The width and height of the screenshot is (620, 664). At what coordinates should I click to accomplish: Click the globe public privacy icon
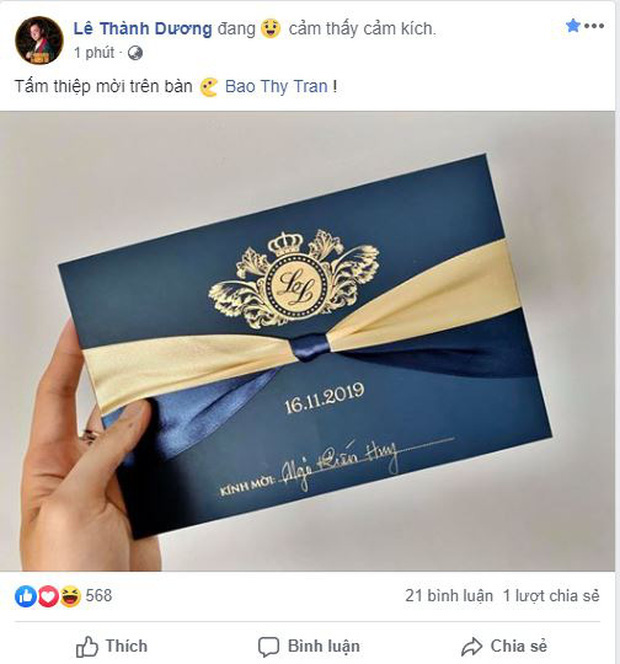coord(135,53)
